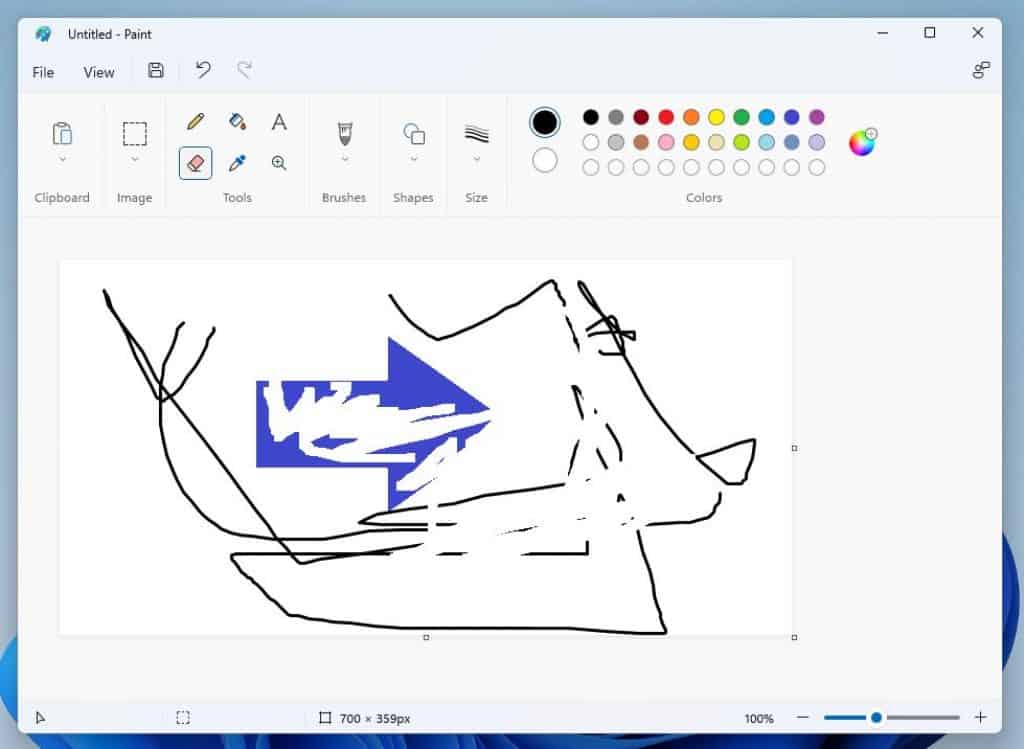Expand the Shapes dropdown chevron
This screenshot has width=1024, height=749.
(x=414, y=159)
